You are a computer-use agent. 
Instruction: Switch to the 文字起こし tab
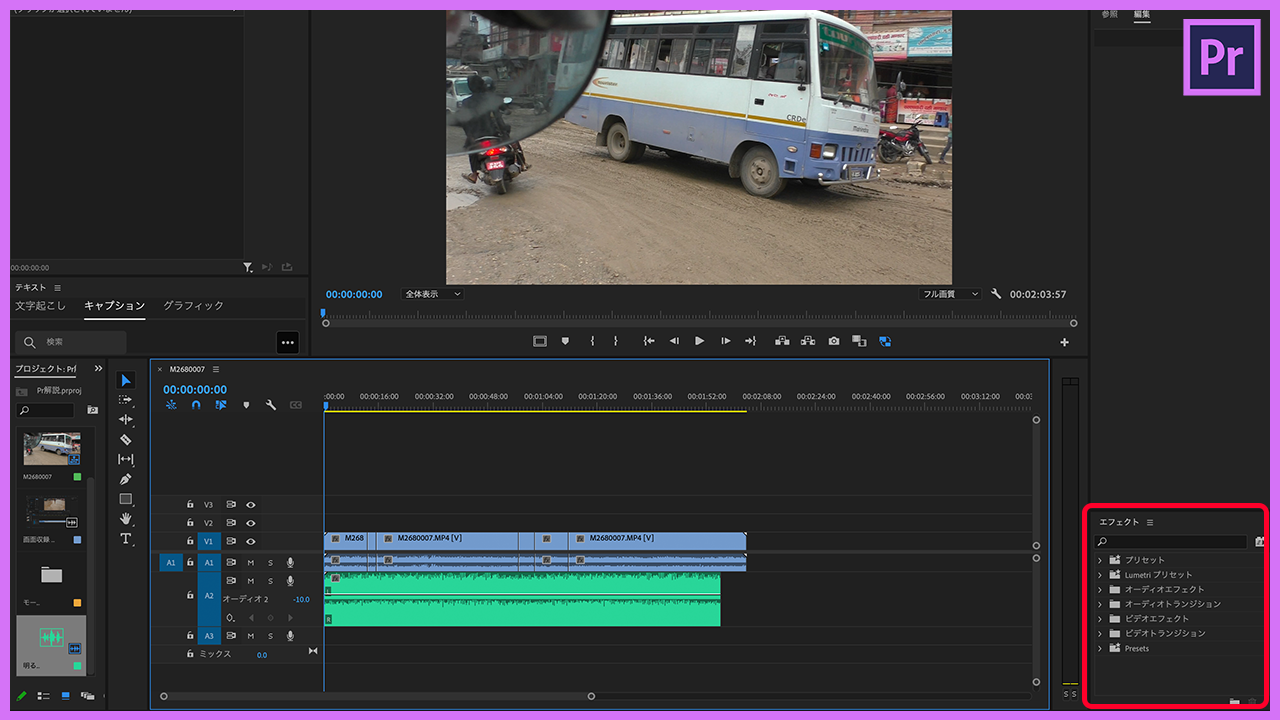click(40, 306)
